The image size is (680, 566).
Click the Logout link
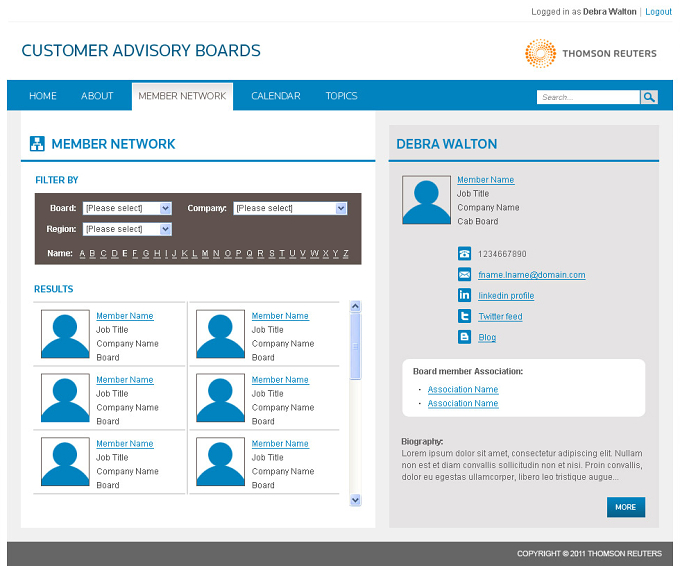(658, 12)
